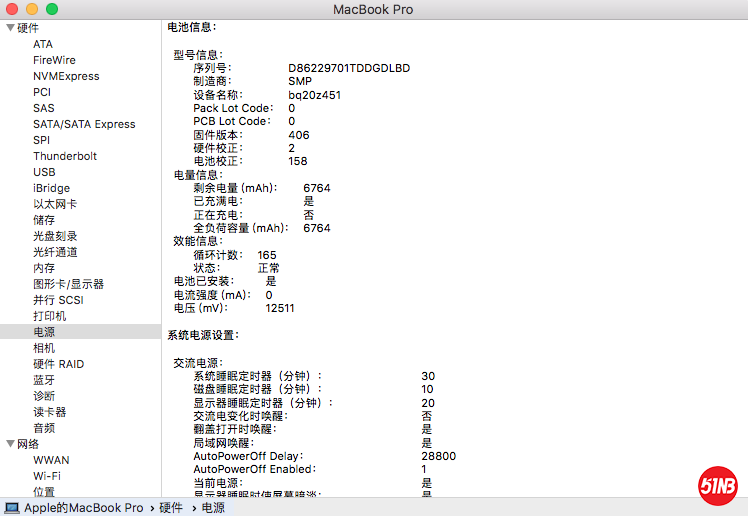Open the 储存 sidebar entry
The image size is (748, 516).
point(44,220)
